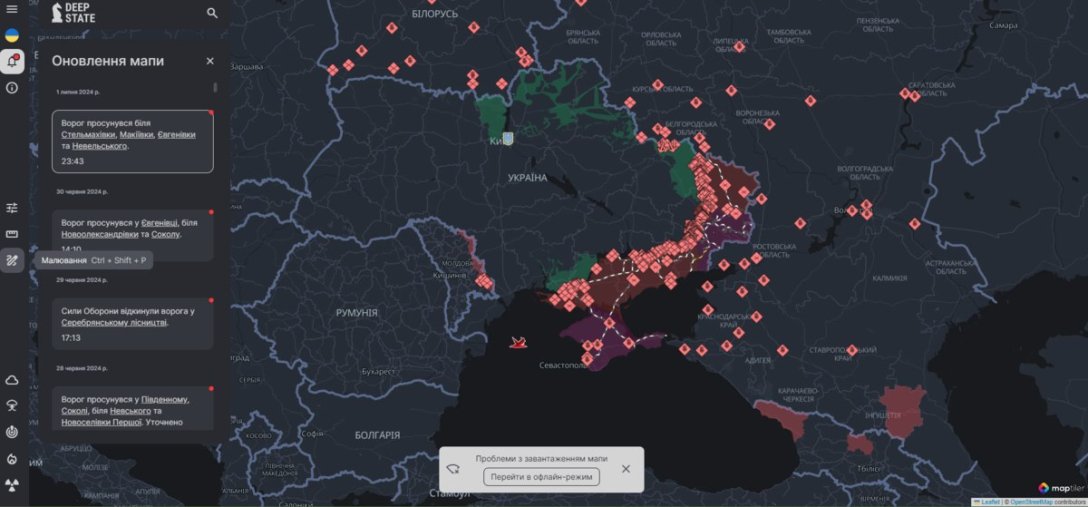Select the ruler measurement tool
1088x507 pixels.
[x=12, y=234]
